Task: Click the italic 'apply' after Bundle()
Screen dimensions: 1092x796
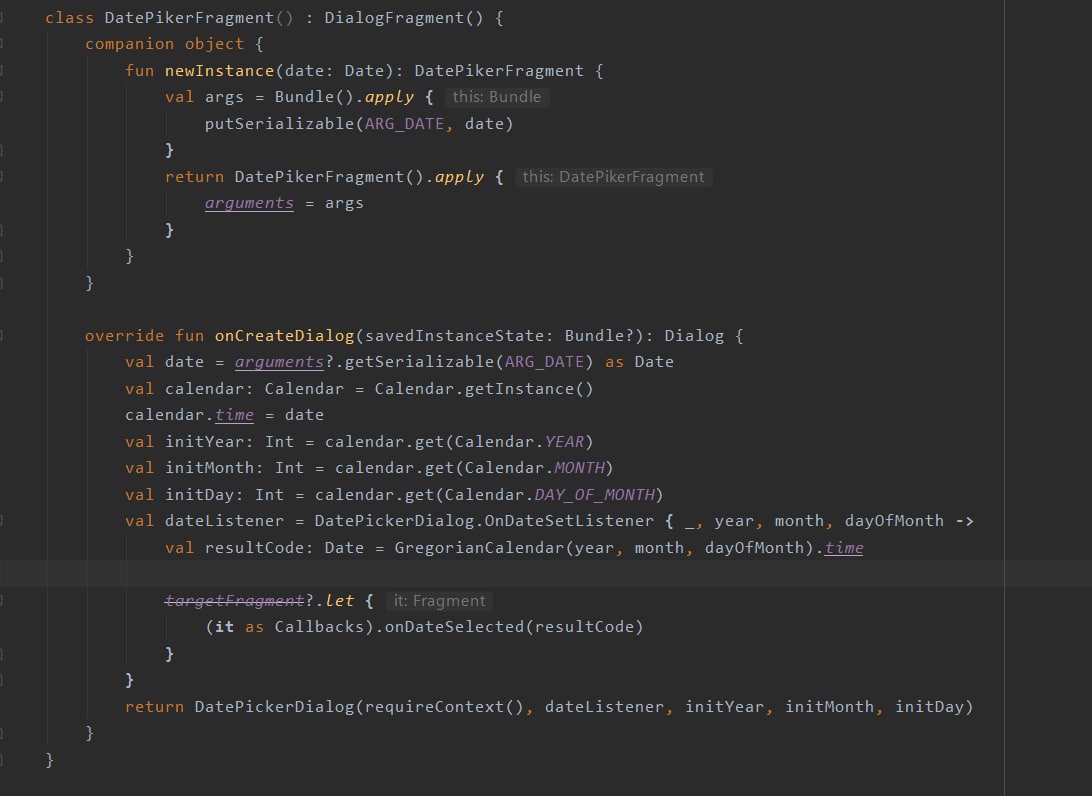Action: (x=389, y=97)
